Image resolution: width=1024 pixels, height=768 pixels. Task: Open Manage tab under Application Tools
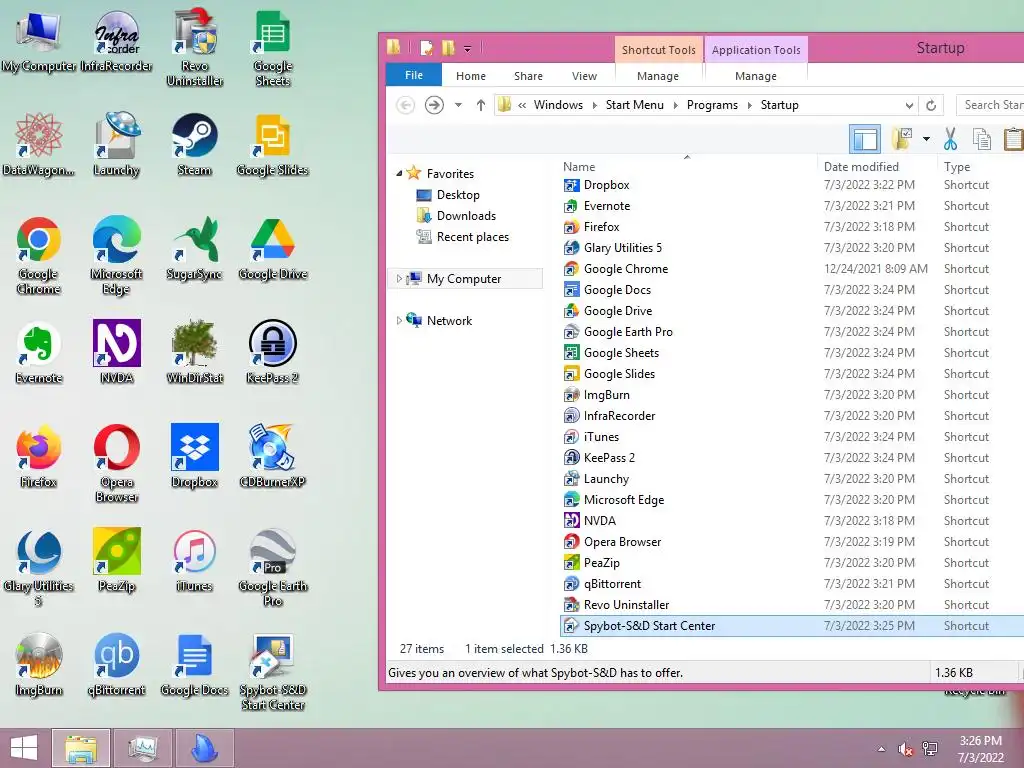click(x=756, y=76)
